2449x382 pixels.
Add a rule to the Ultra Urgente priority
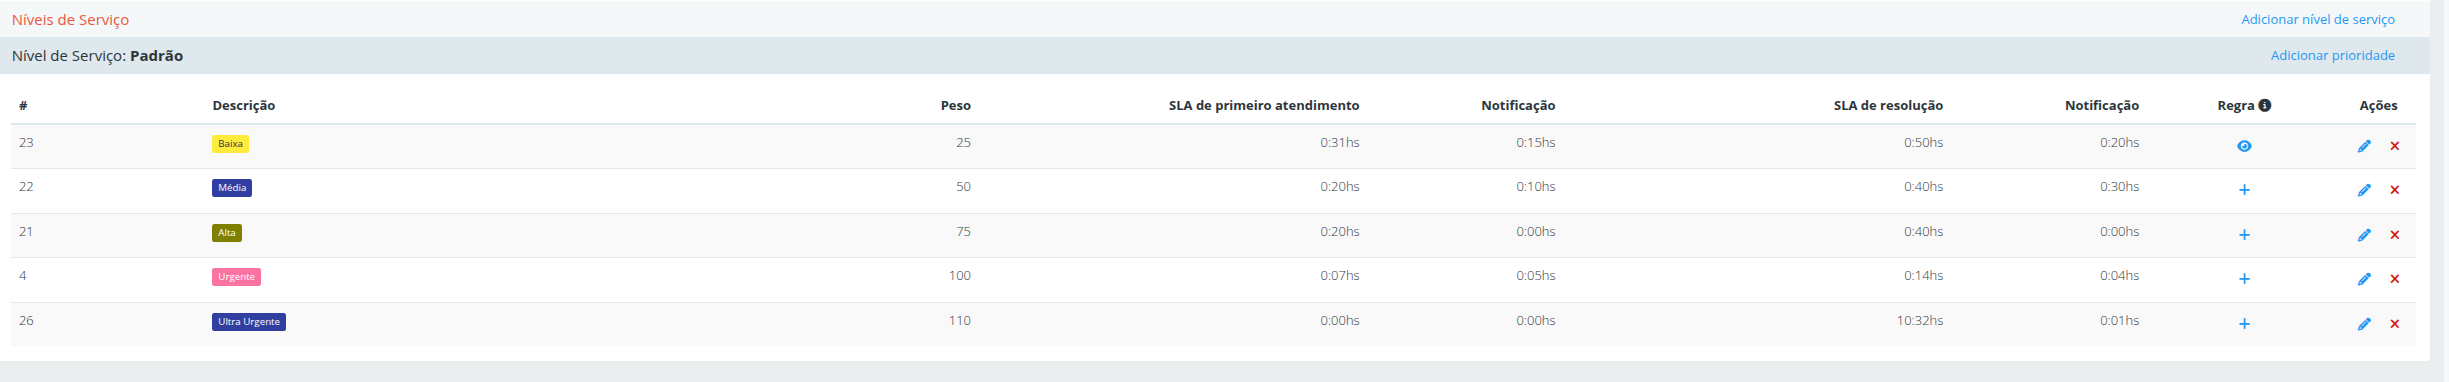click(x=2244, y=324)
